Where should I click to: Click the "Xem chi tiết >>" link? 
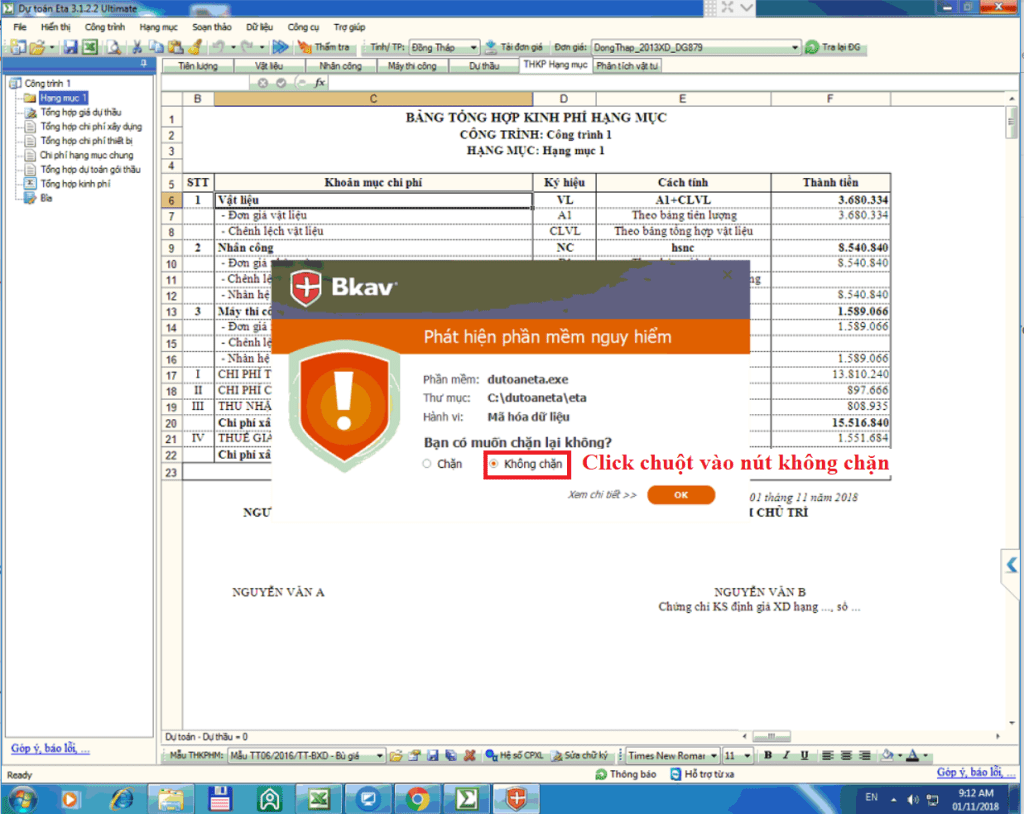pyautogui.click(x=601, y=496)
